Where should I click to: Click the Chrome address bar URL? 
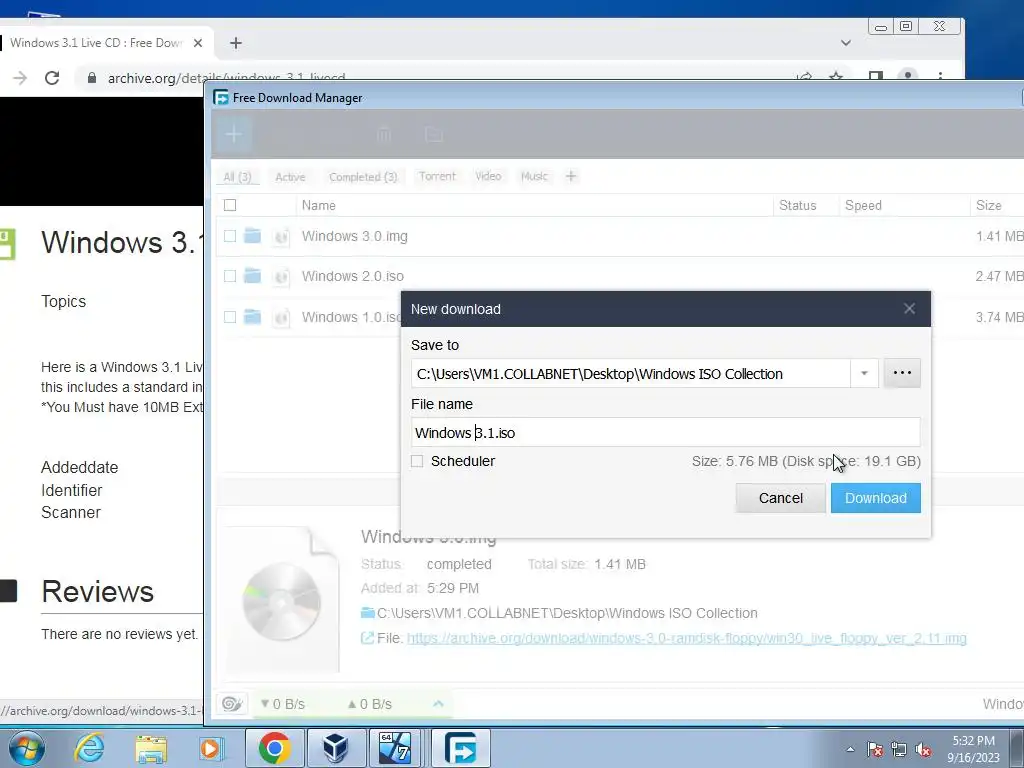(226, 78)
